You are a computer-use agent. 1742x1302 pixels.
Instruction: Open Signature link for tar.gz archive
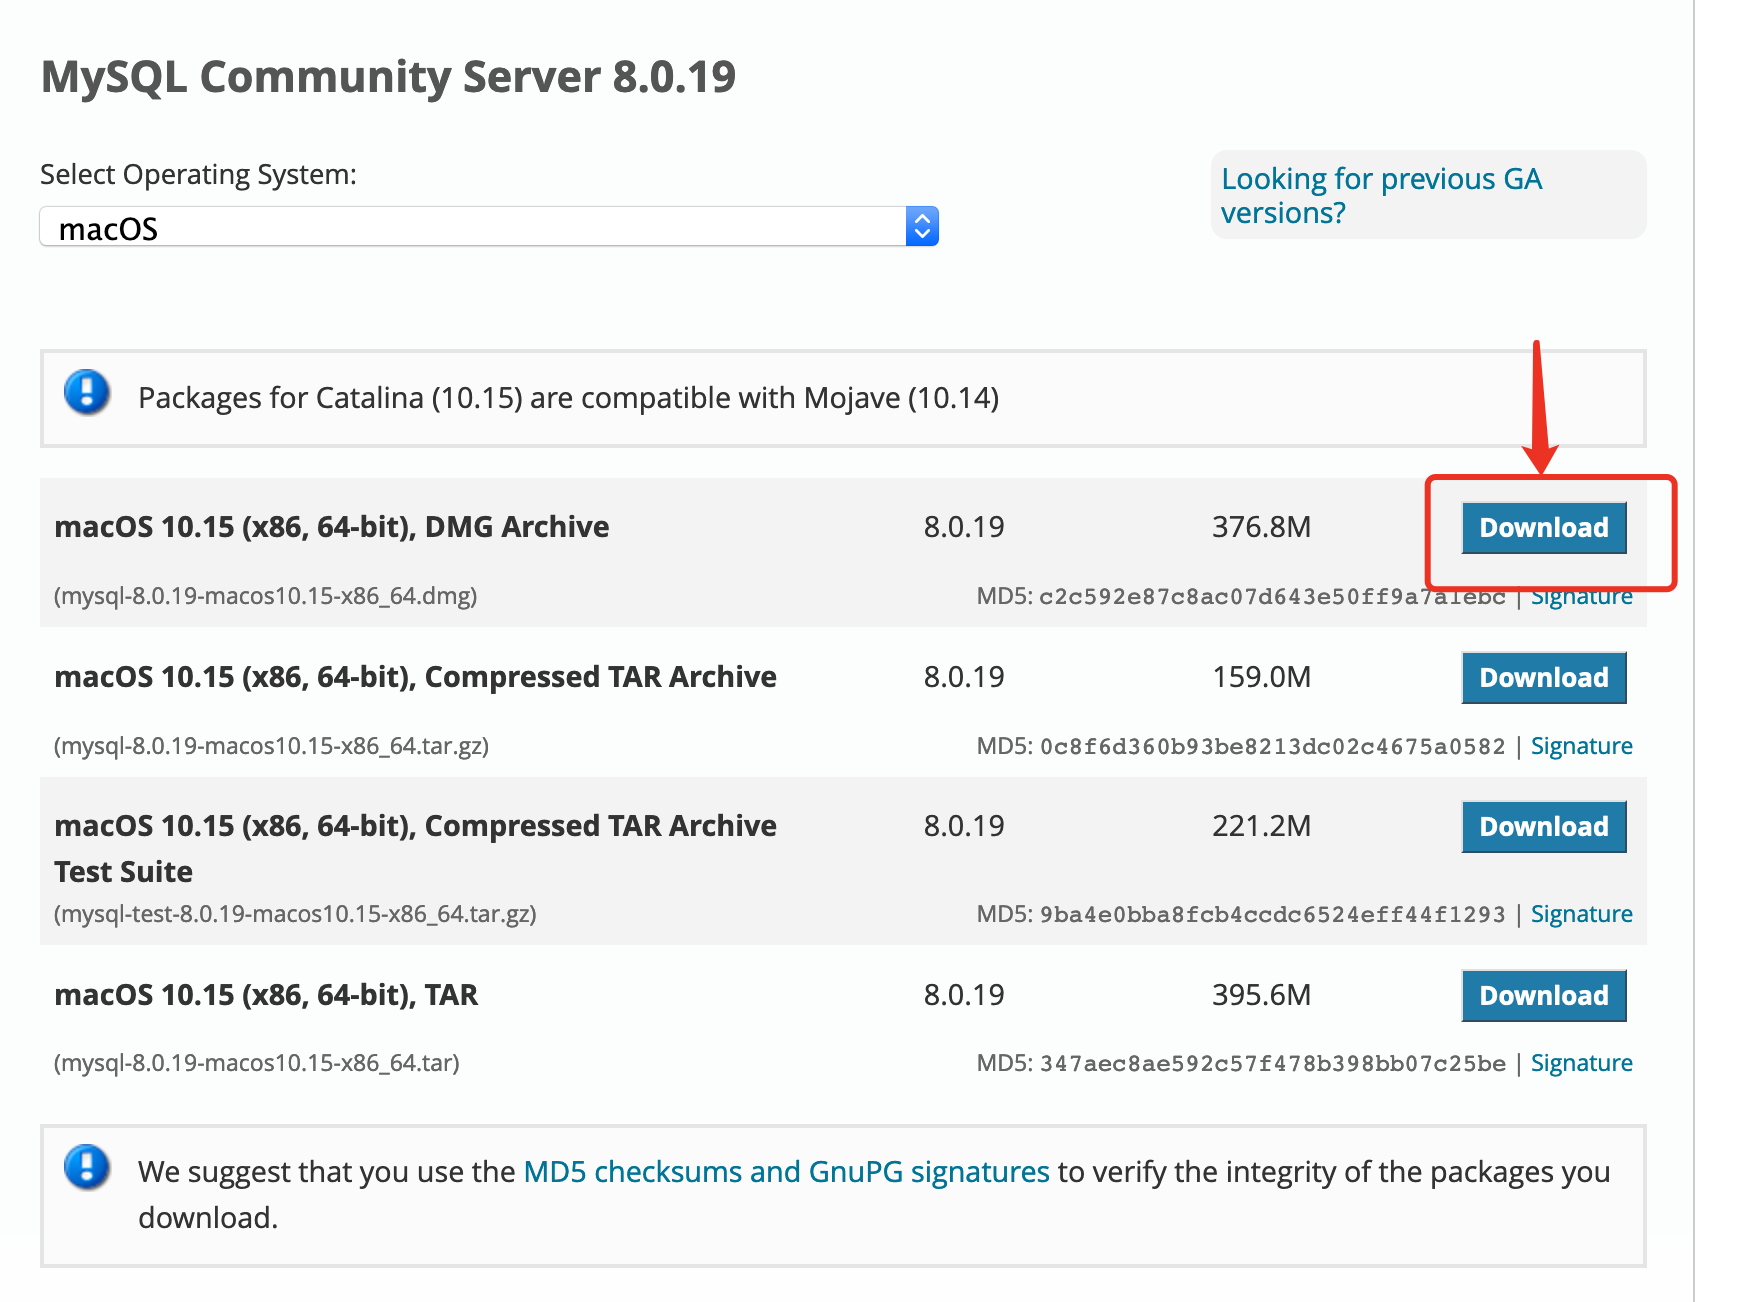point(1581,746)
